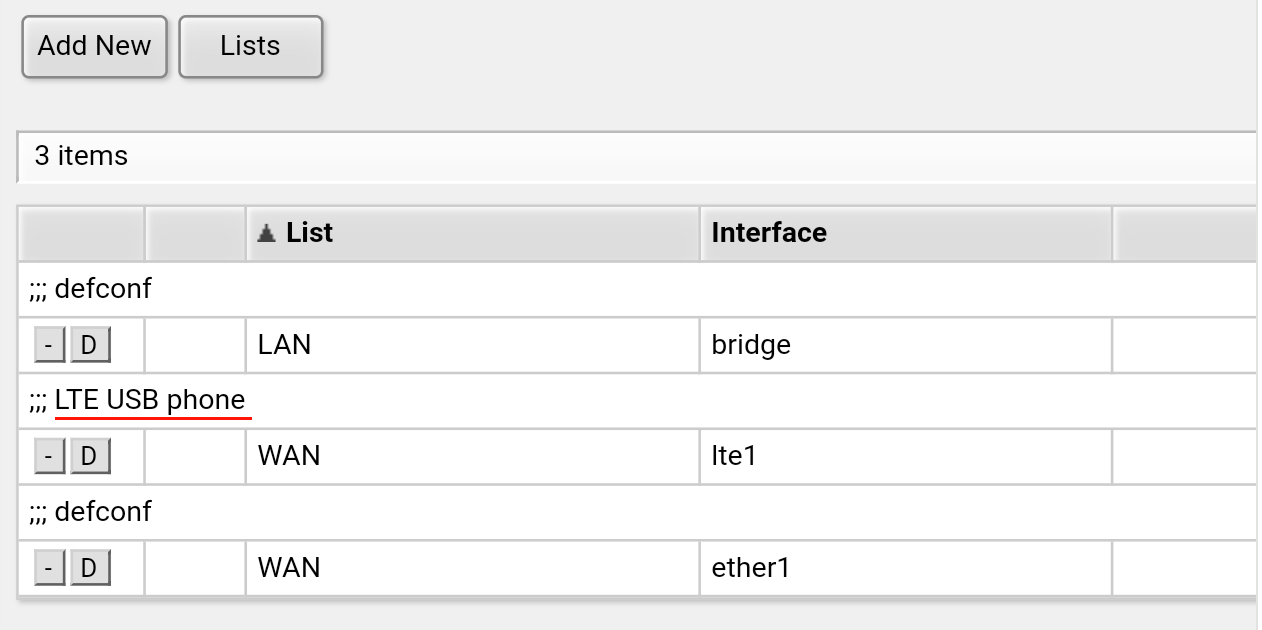This screenshot has width=1262, height=630.
Task: Open the bridge interface entry
Action: (x=751, y=345)
